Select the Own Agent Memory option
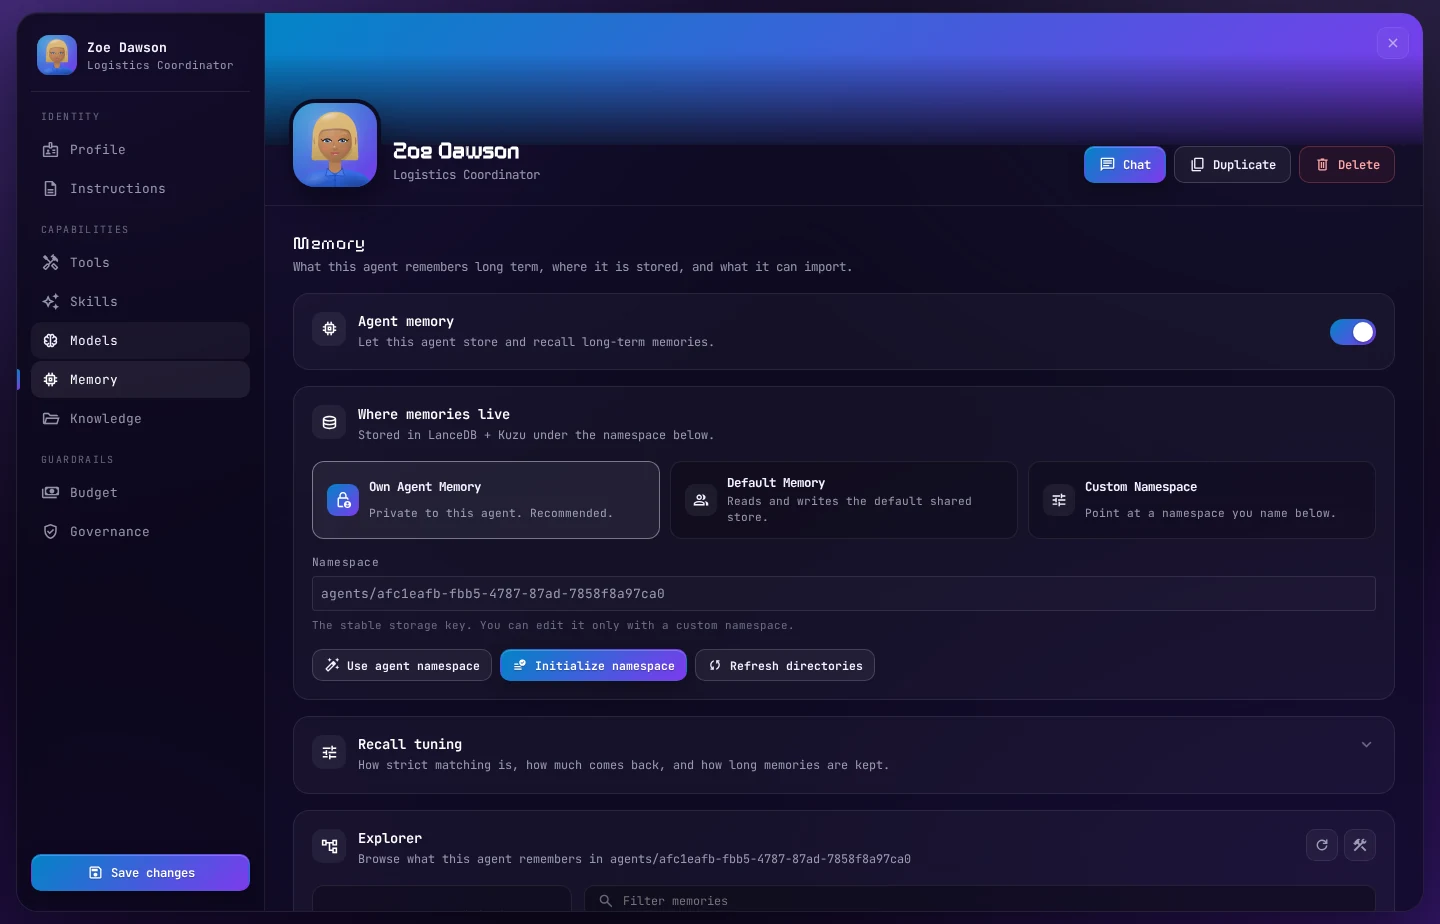The height and width of the screenshot is (924, 1440). point(486,500)
